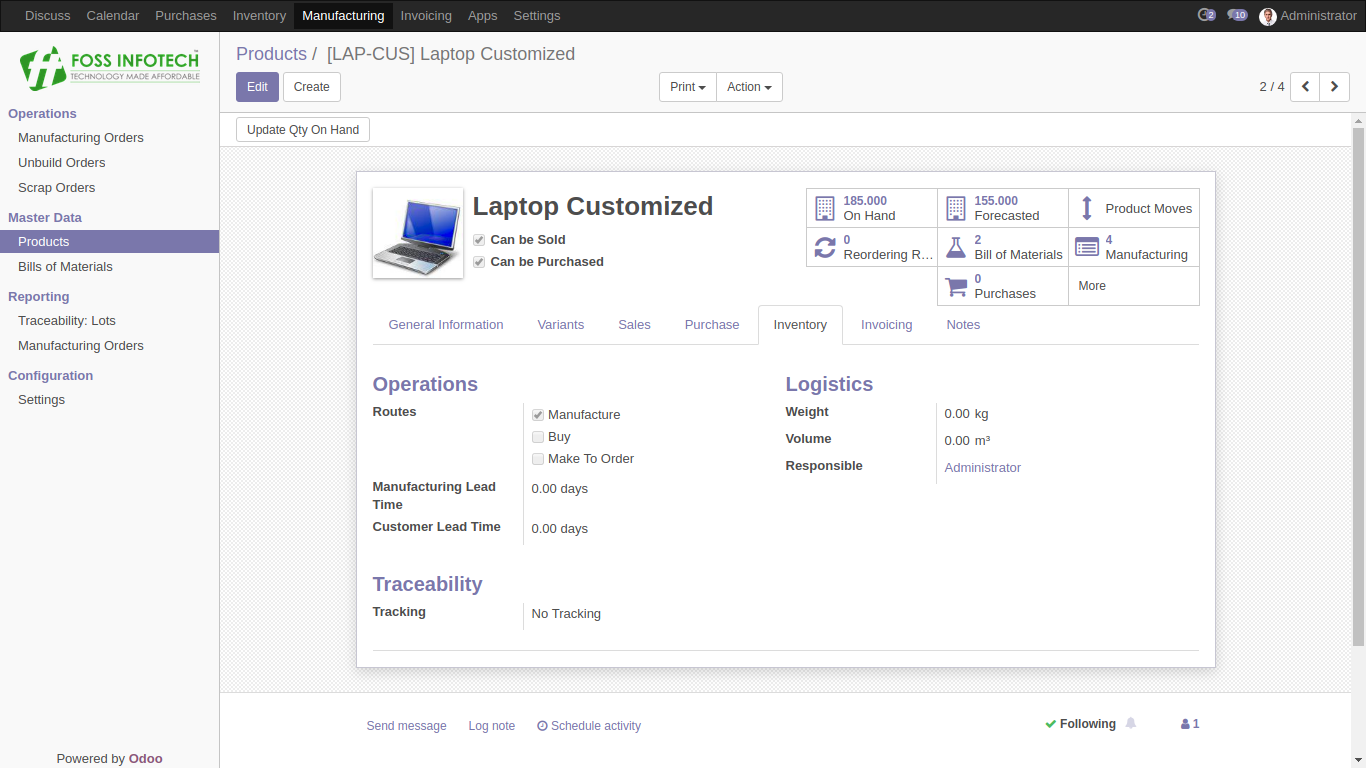Click Products breadcrumb link
The height and width of the screenshot is (768, 1366).
point(271,54)
